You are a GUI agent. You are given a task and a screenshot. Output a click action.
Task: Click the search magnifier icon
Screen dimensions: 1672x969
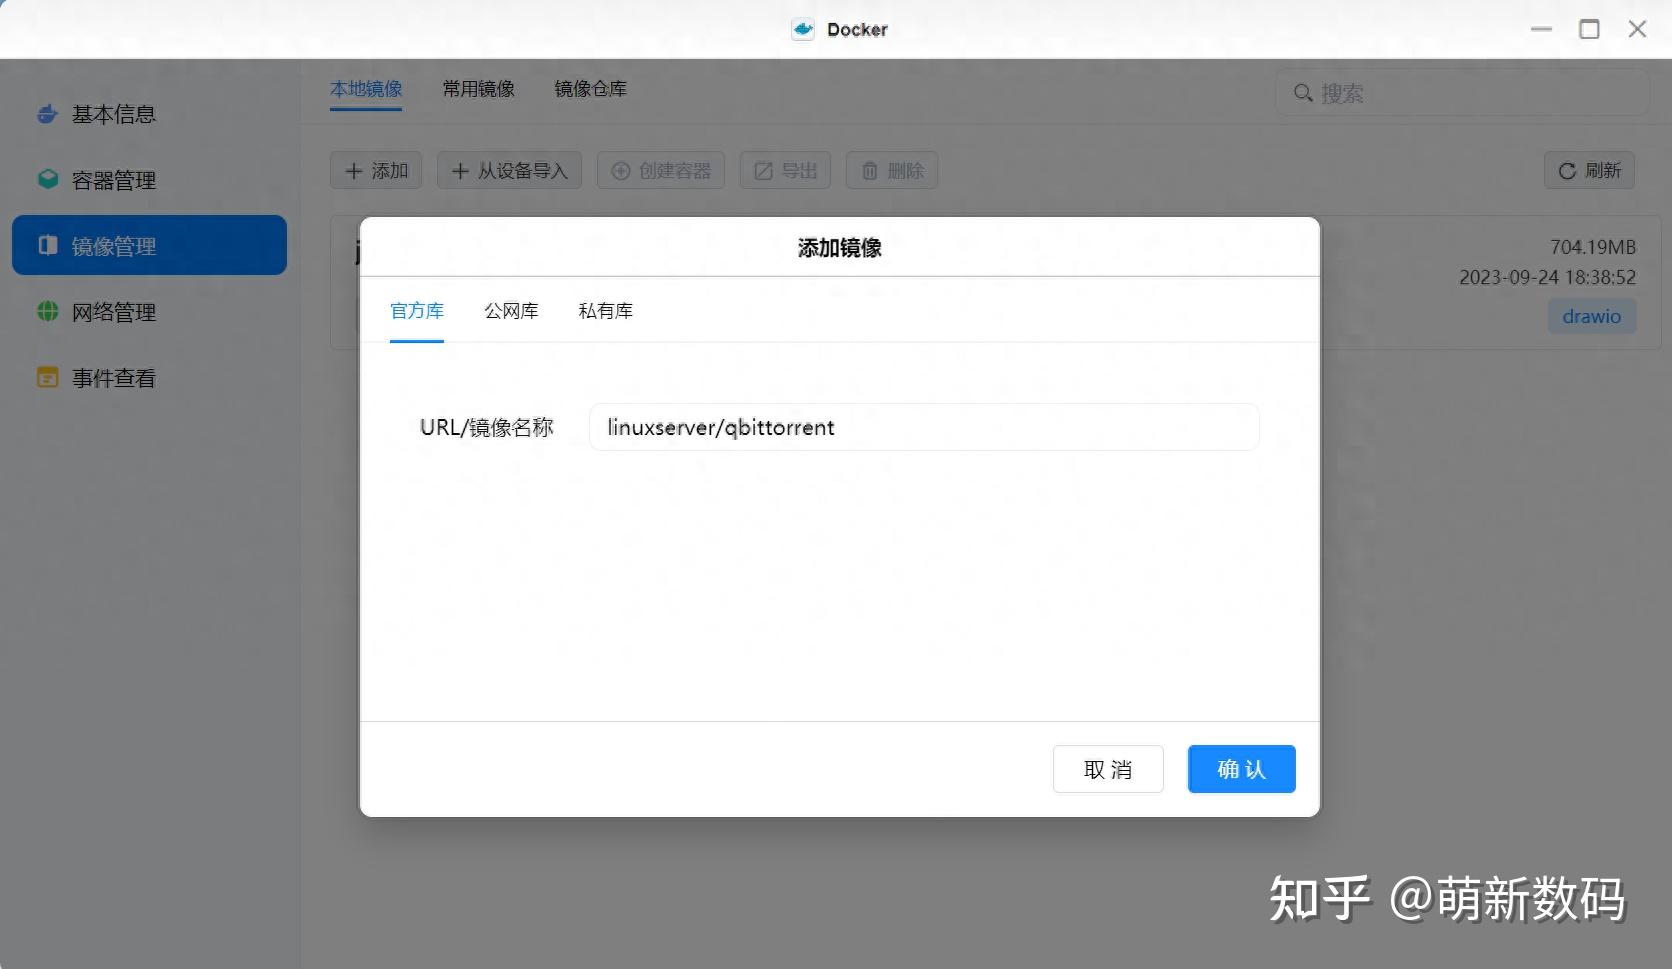pyautogui.click(x=1303, y=92)
